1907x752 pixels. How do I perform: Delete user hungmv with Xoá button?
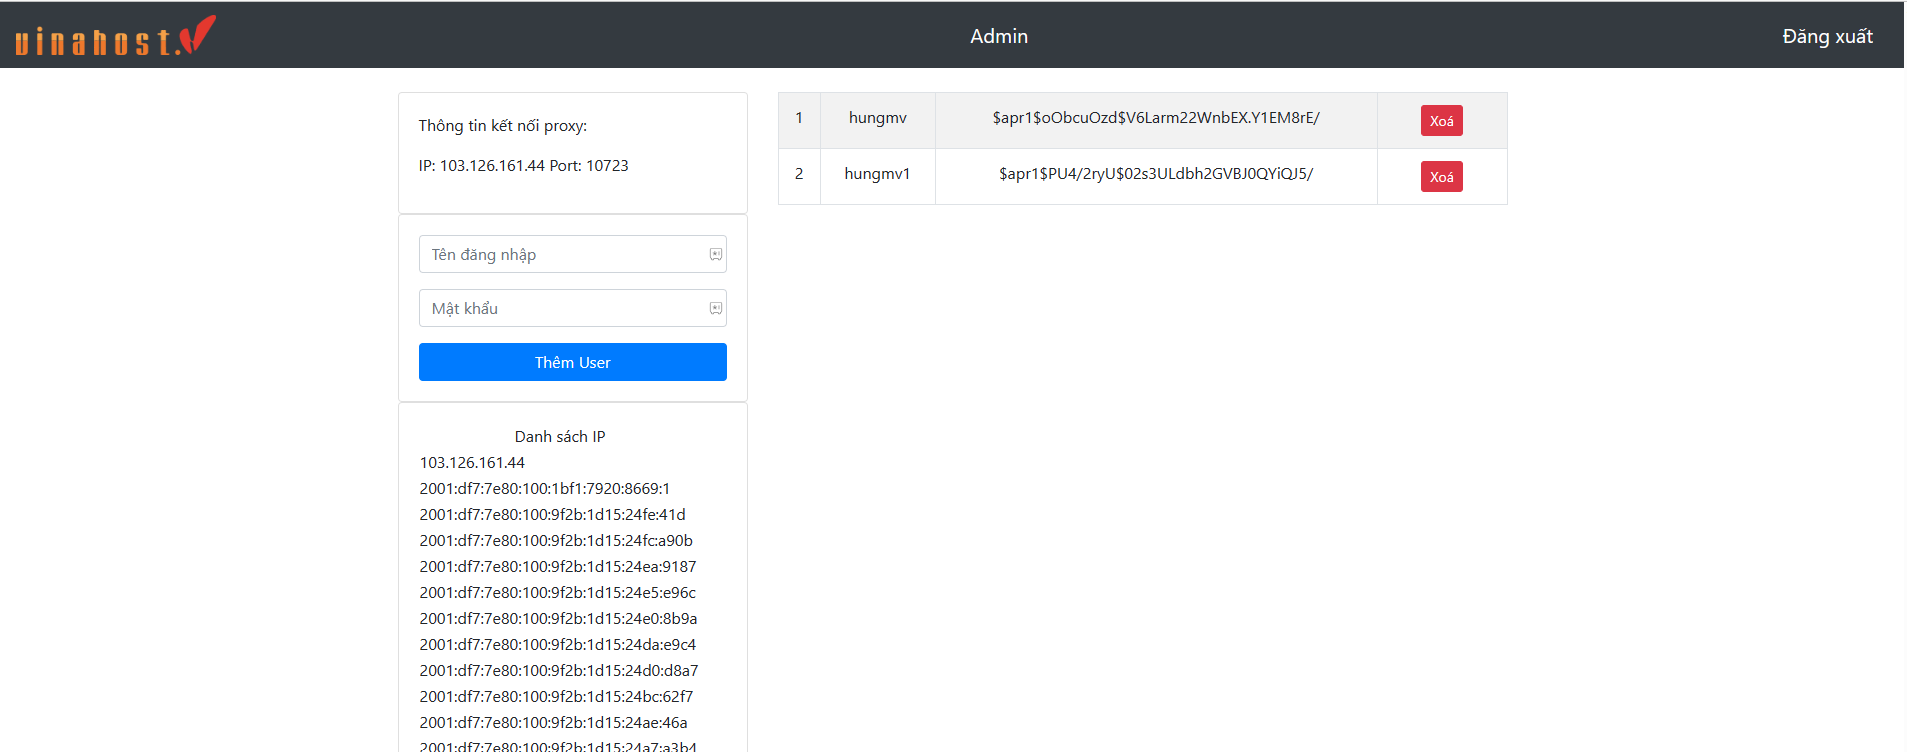[x=1441, y=121]
